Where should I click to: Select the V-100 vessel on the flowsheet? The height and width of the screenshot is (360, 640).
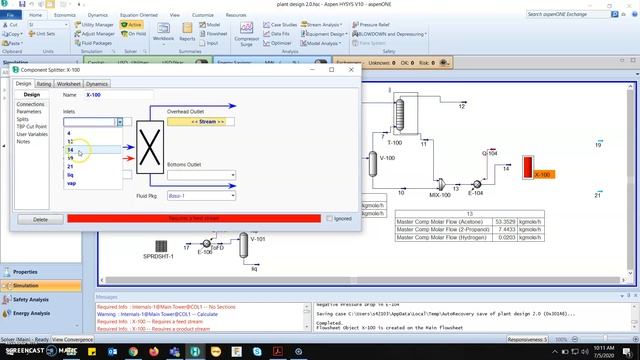tap(373, 164)
